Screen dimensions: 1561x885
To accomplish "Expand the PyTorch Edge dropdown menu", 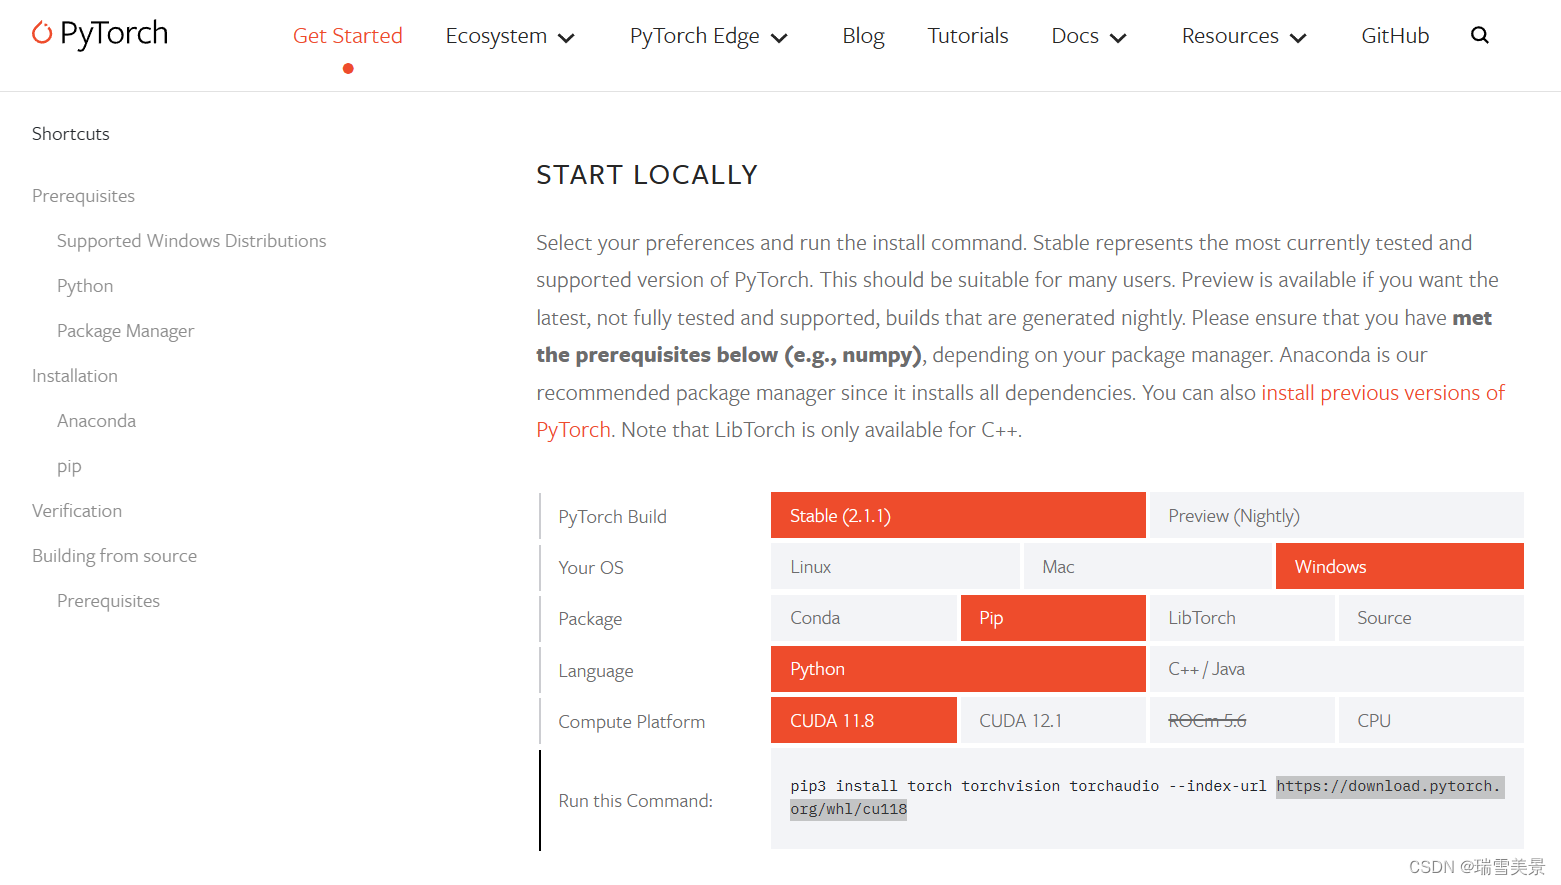I will [x=709, y=36].
